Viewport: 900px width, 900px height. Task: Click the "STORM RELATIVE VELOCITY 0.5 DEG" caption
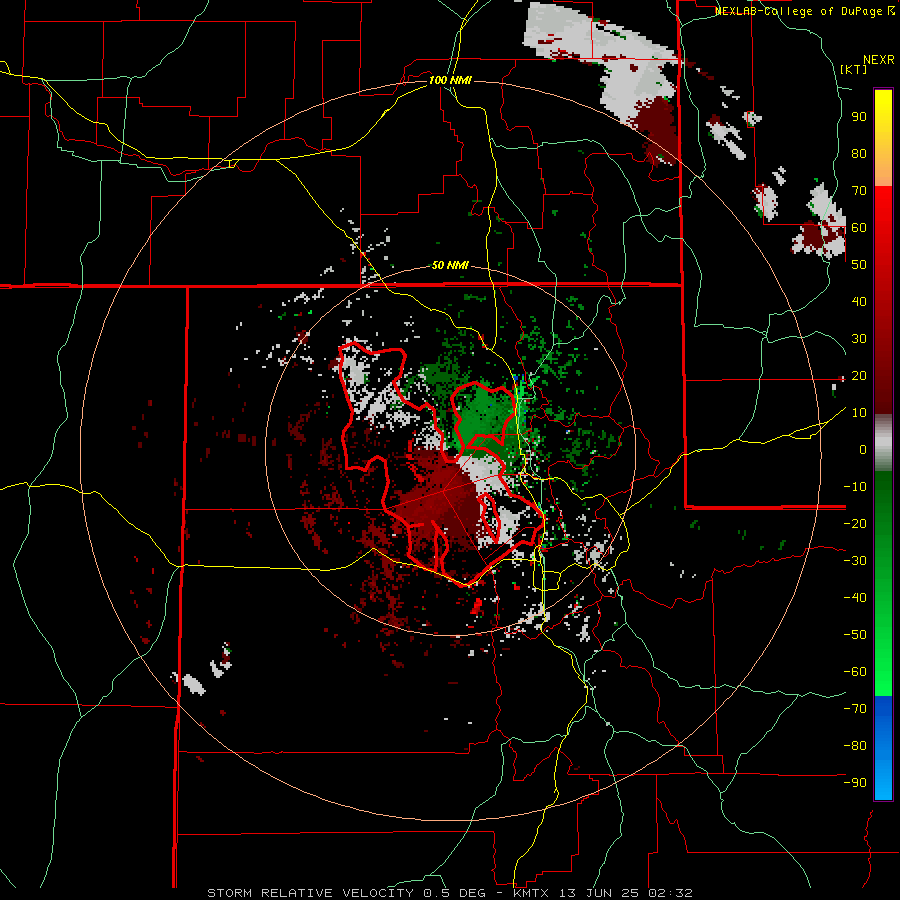click(x=346, y=893)
